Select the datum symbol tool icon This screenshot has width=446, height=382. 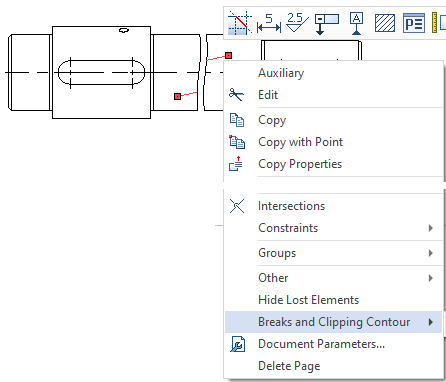[x=356, y=23]
